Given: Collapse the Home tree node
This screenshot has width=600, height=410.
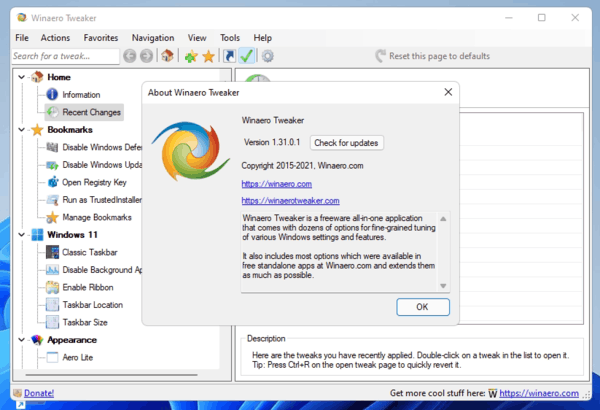Looking at the screenshot, I should [21, 77].
